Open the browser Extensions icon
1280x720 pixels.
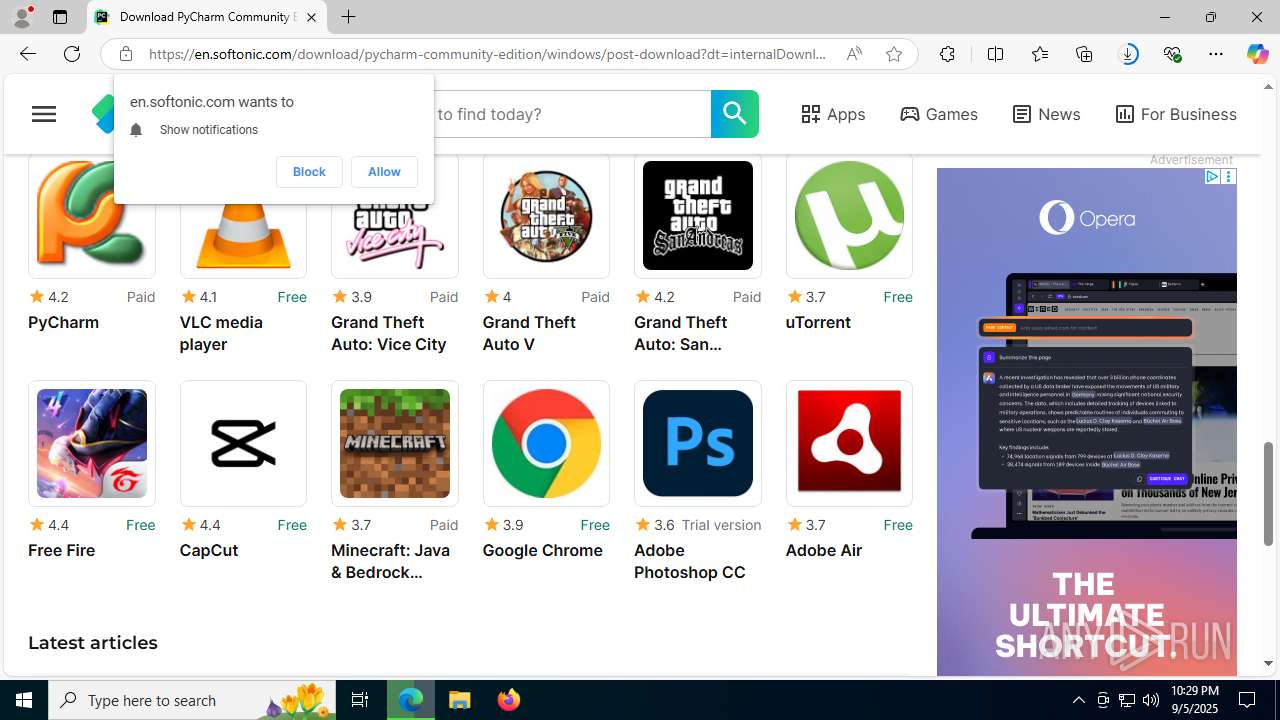947,54
